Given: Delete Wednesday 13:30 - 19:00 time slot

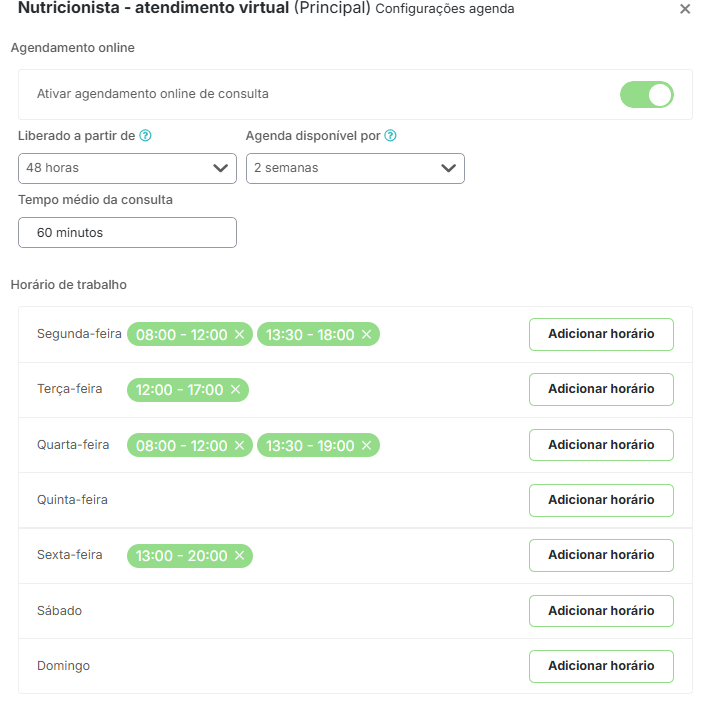Looking at the screenshot, I should (x=366, y=445).
